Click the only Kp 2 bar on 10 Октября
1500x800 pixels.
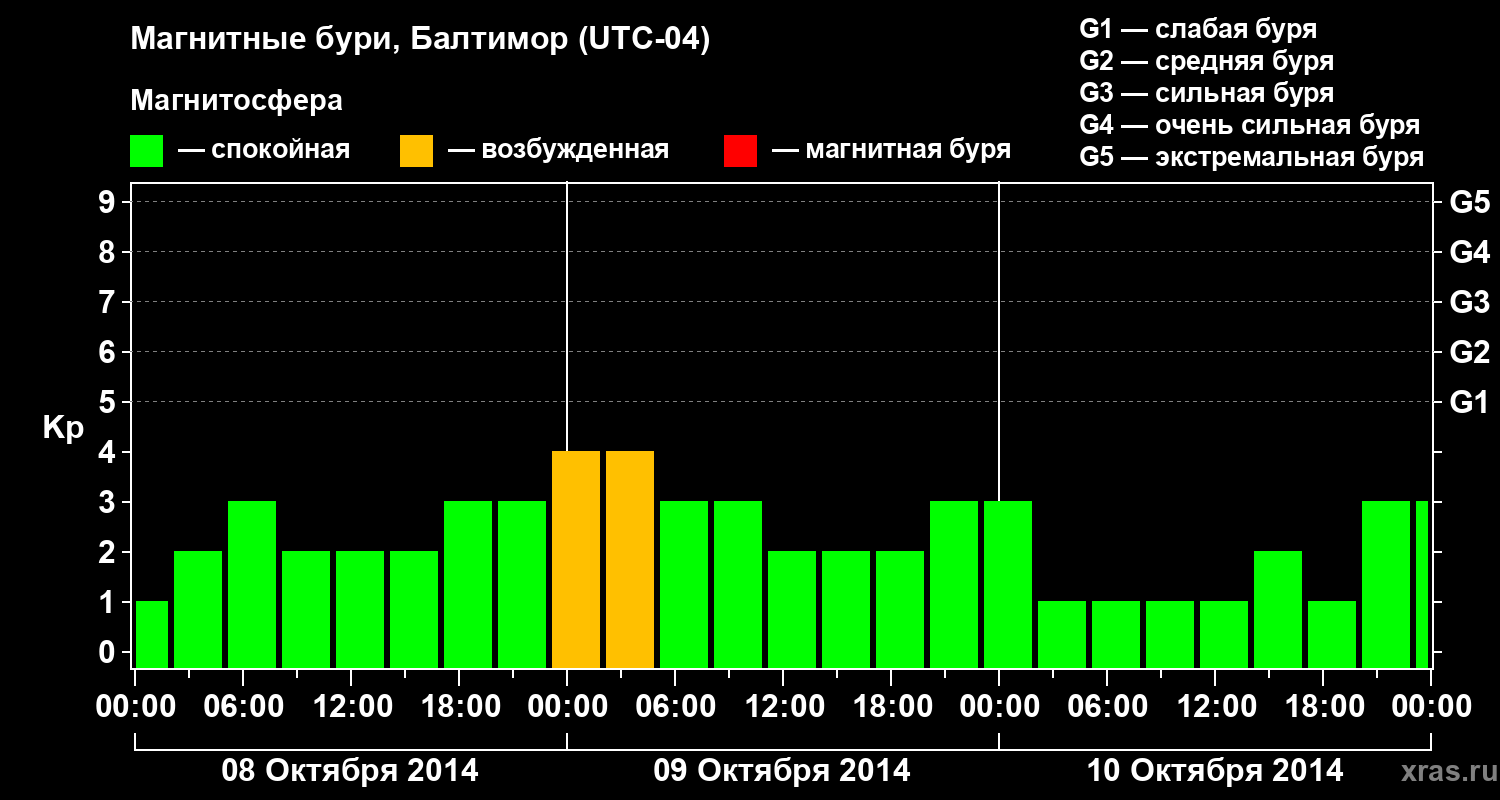pyautogui.click(x=1278, y=610)
